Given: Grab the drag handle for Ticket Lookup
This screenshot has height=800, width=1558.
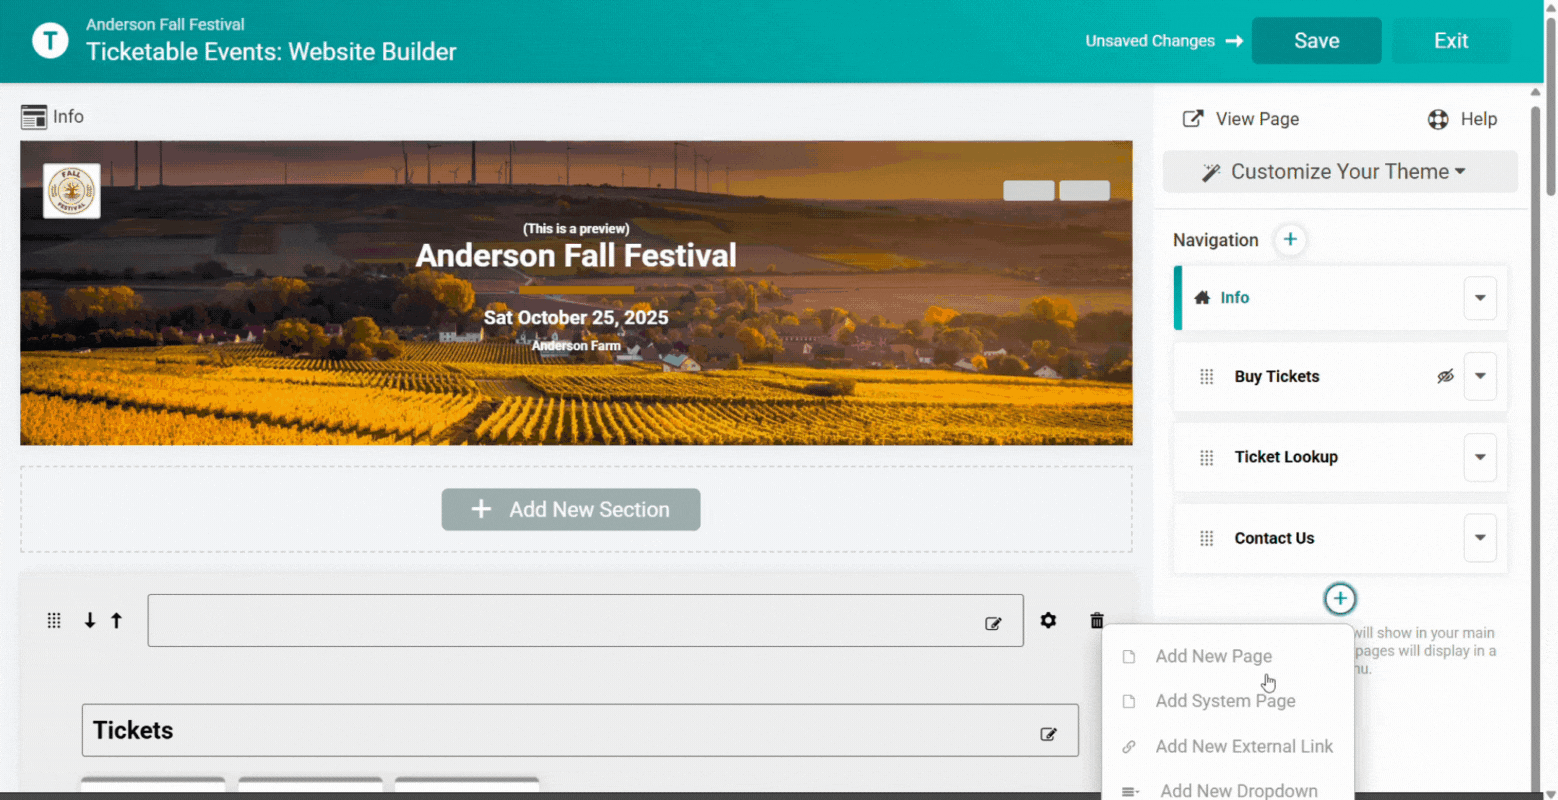Looking at the screenshot, I should coord(1206,457).
